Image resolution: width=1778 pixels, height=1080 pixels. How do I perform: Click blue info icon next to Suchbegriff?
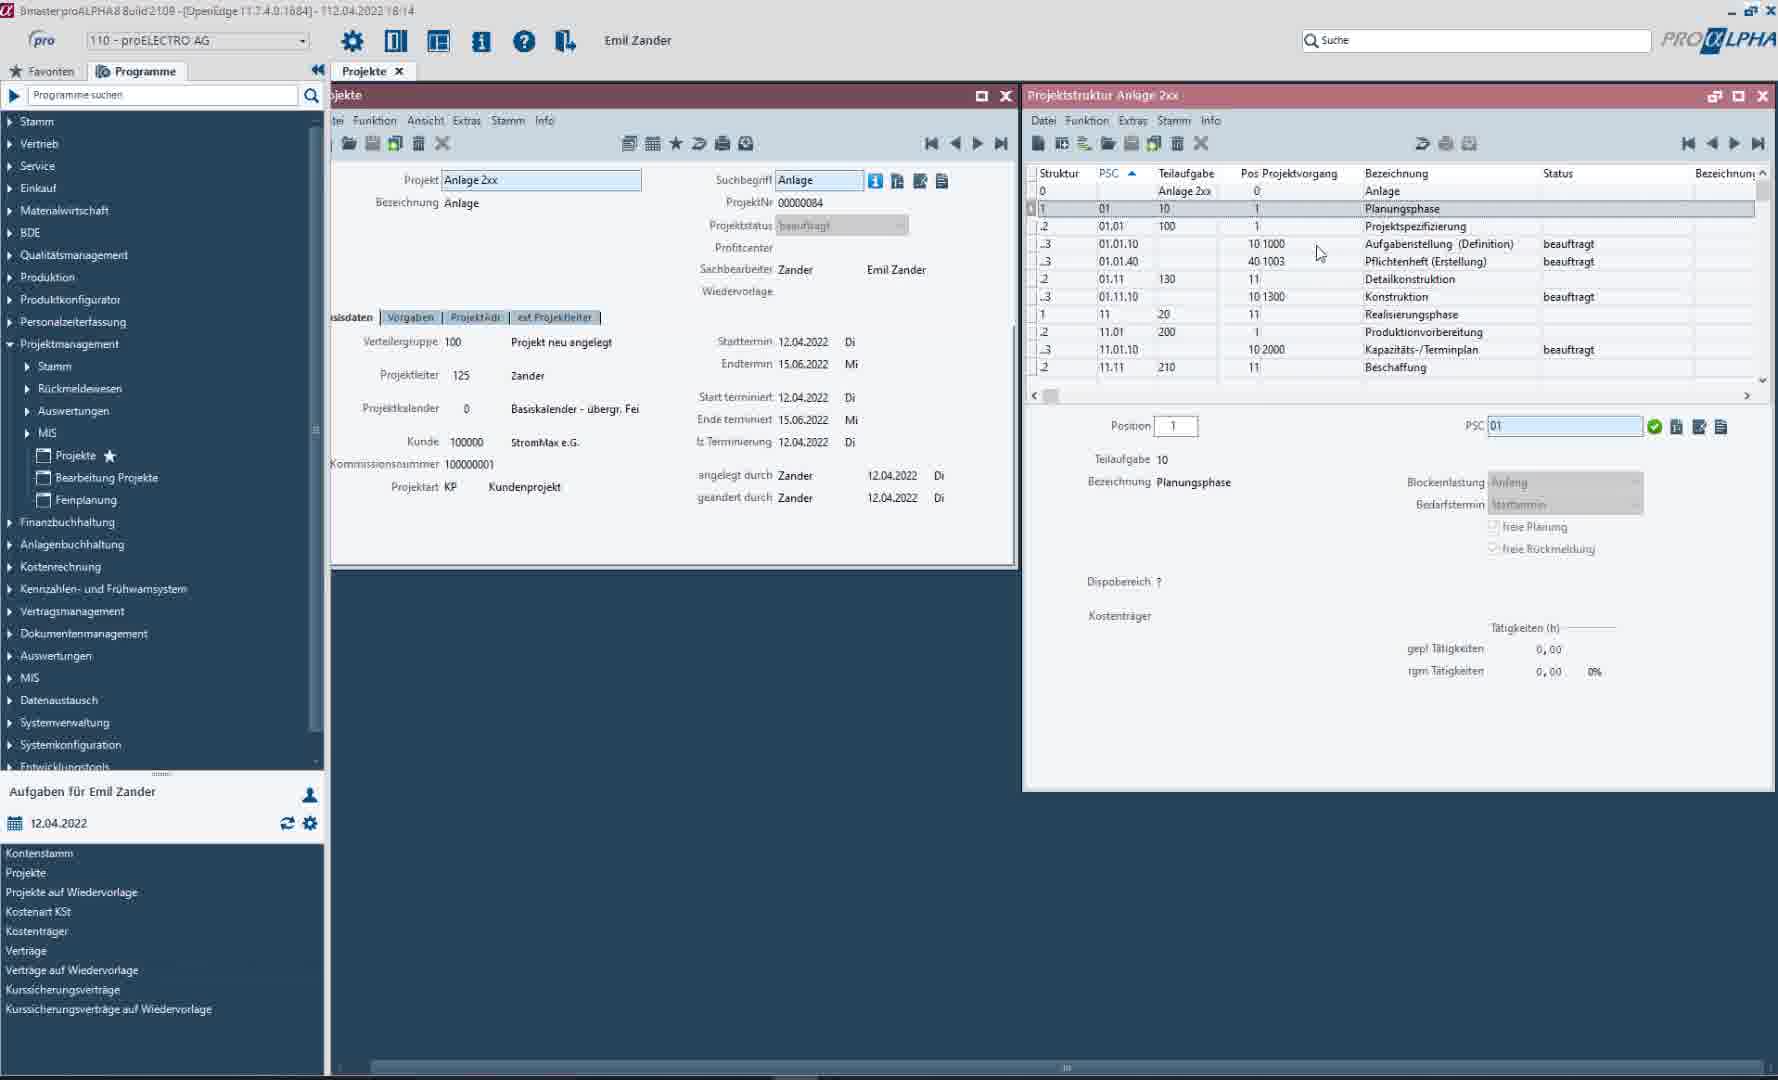pos(875,181)
